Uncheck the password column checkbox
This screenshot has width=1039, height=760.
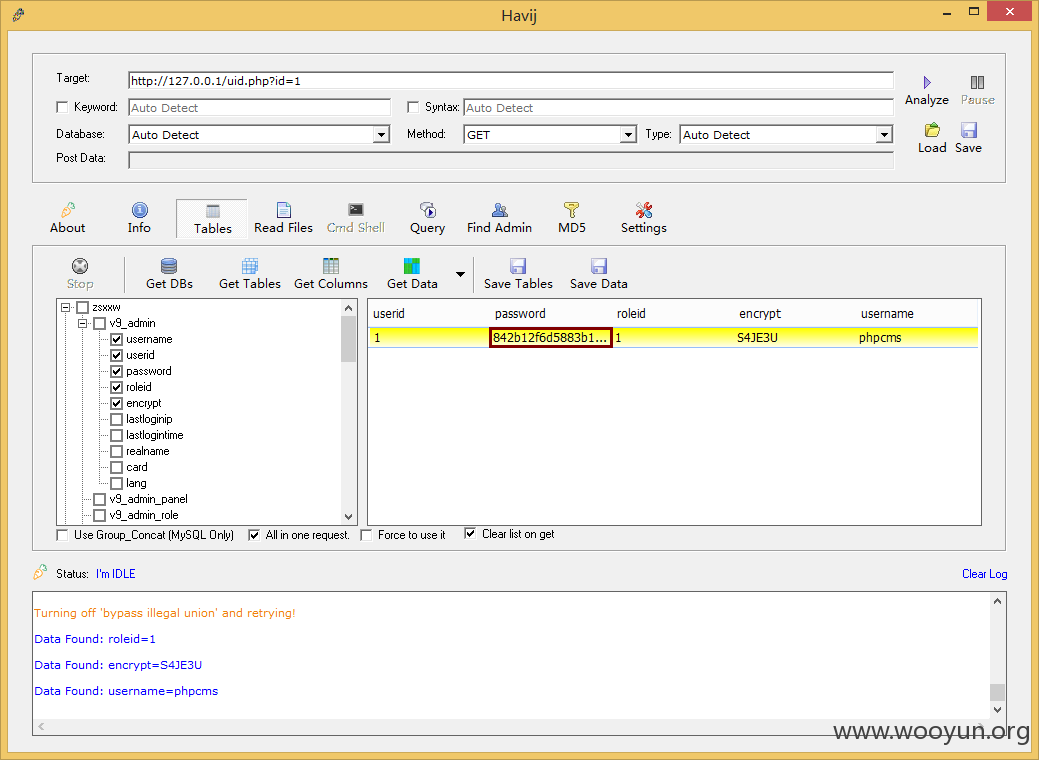pyautogui.click(x=117, y=371)
